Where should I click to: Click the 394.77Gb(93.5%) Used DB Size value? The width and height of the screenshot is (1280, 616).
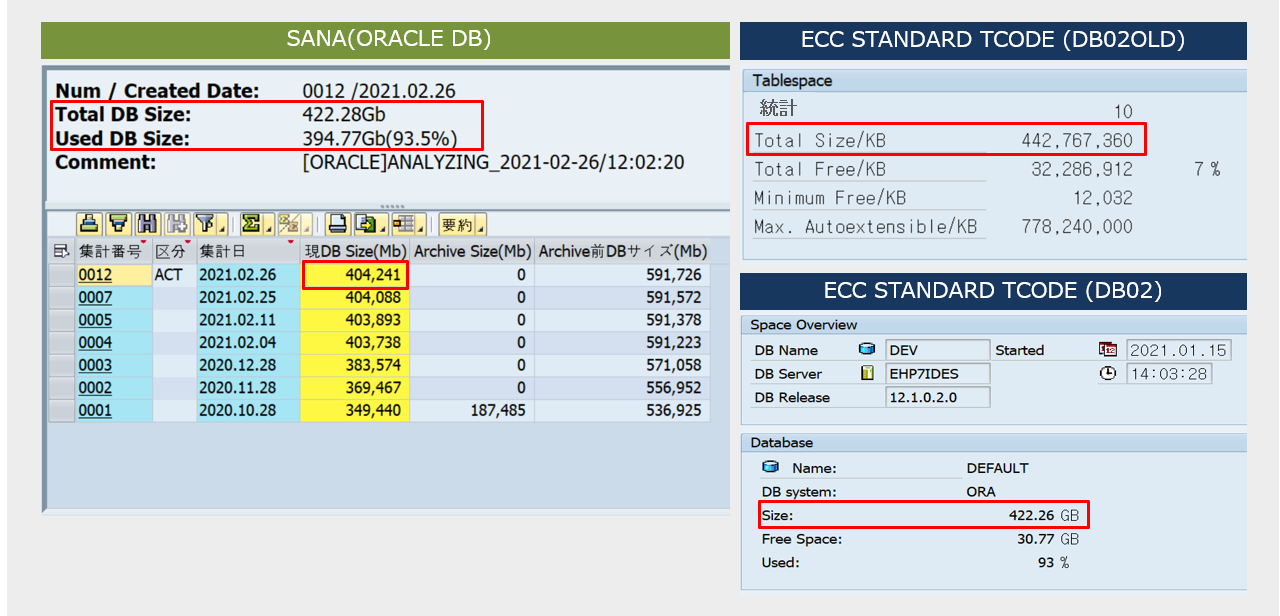380,138
